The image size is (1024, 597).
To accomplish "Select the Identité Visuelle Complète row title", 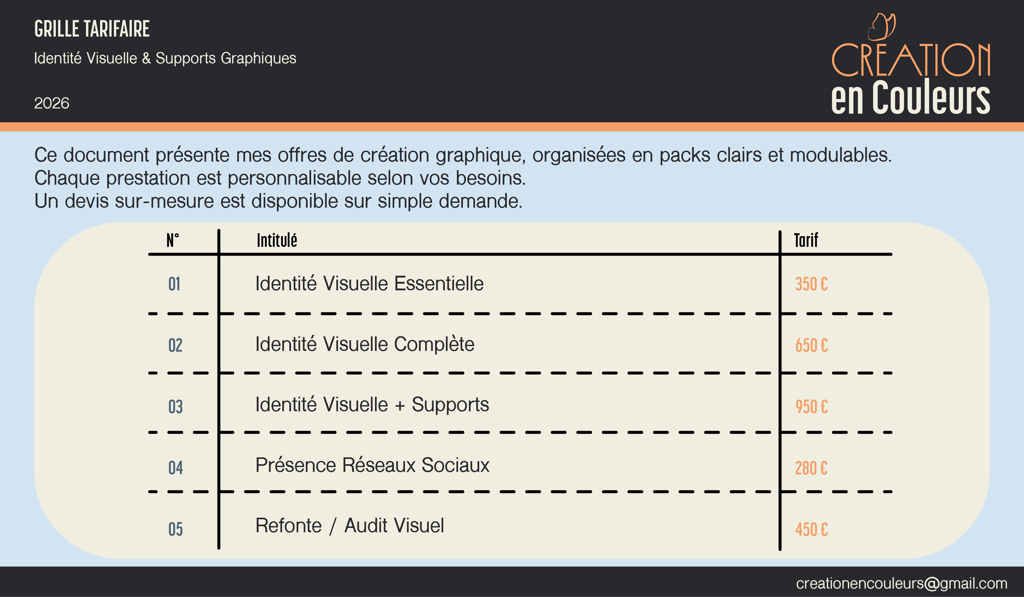I will 364,344.
